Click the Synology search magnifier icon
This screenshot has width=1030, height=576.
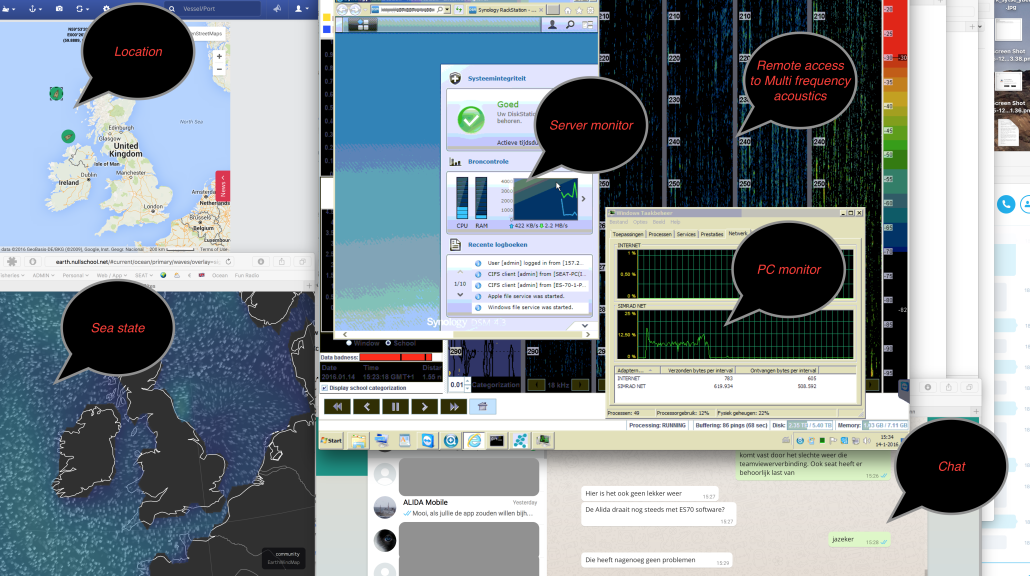[x=570, y=24]
